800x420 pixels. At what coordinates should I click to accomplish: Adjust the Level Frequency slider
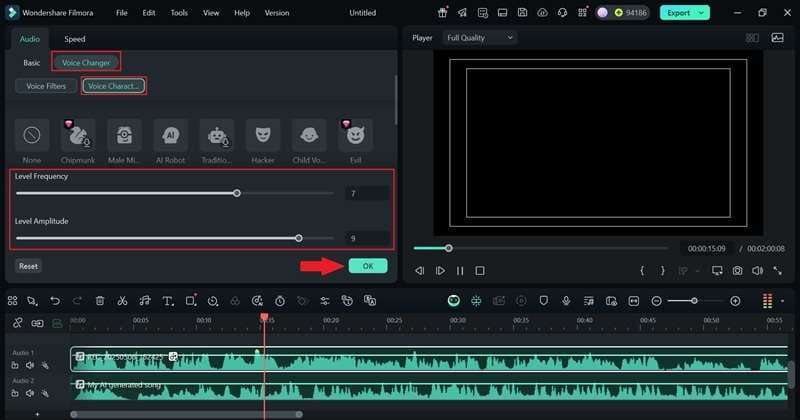(237, 193)
